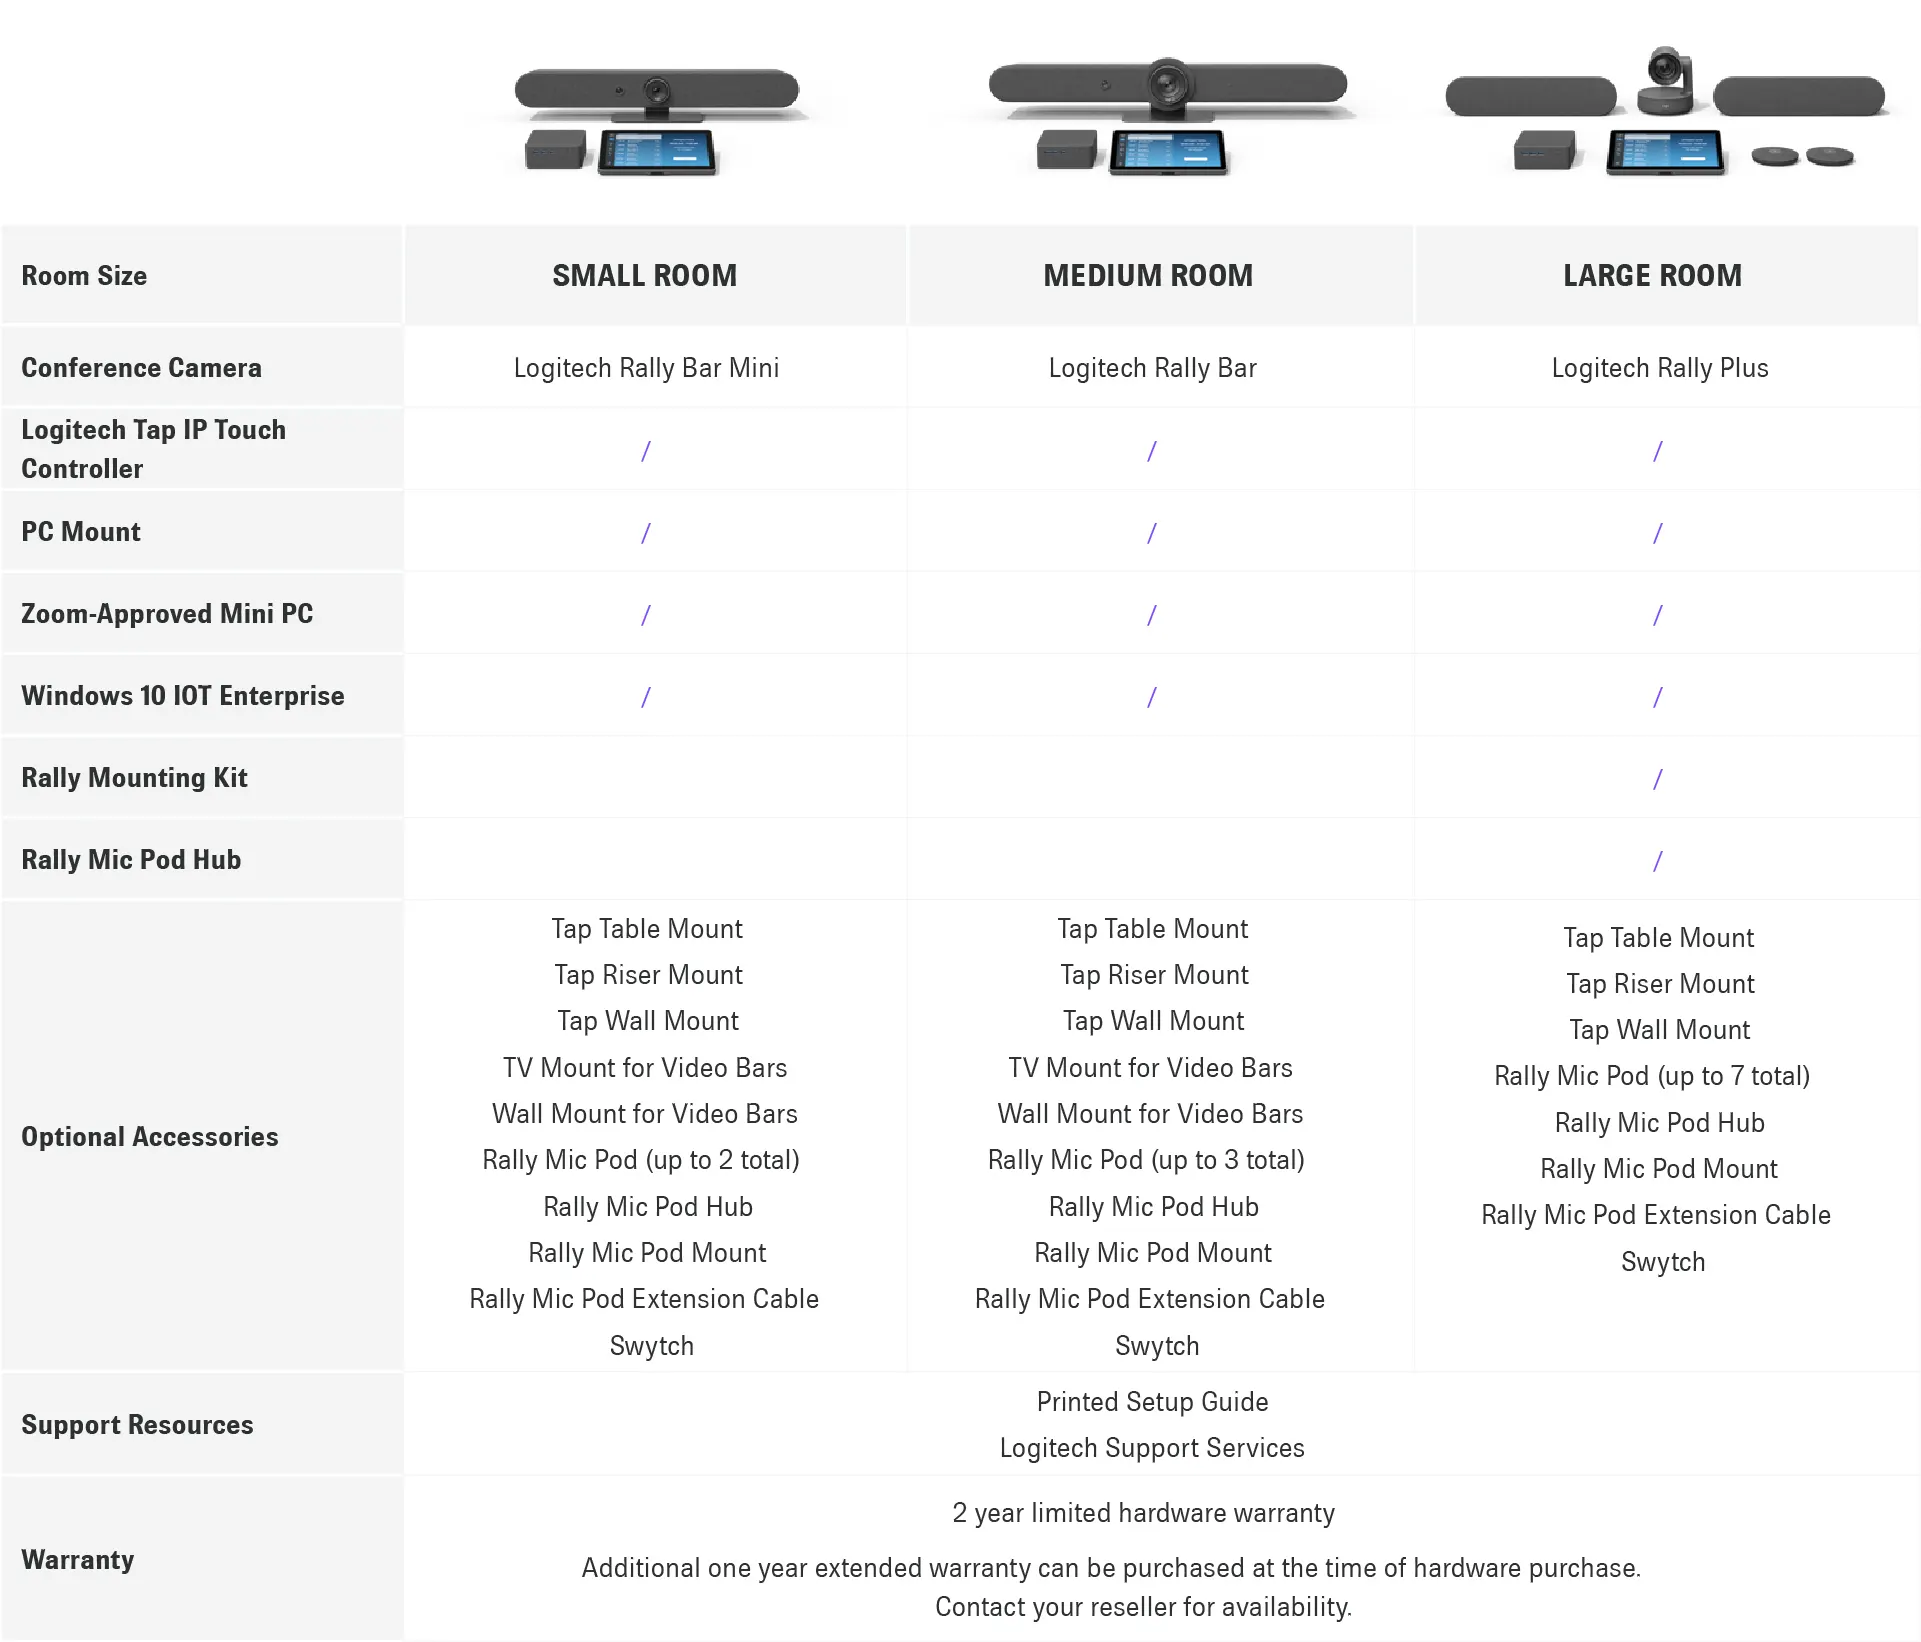Click the Rally Mic Pod Hub icon for Large Room
This screenshot has height=1642, width=1921.
[x=1659, y=860]
